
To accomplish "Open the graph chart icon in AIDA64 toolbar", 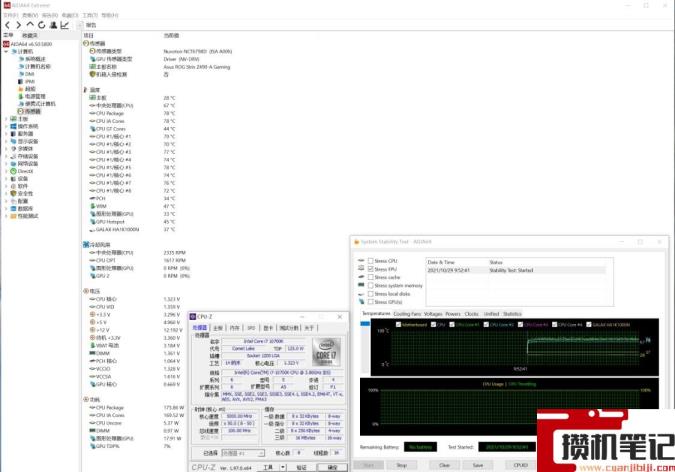I will 65,25.
